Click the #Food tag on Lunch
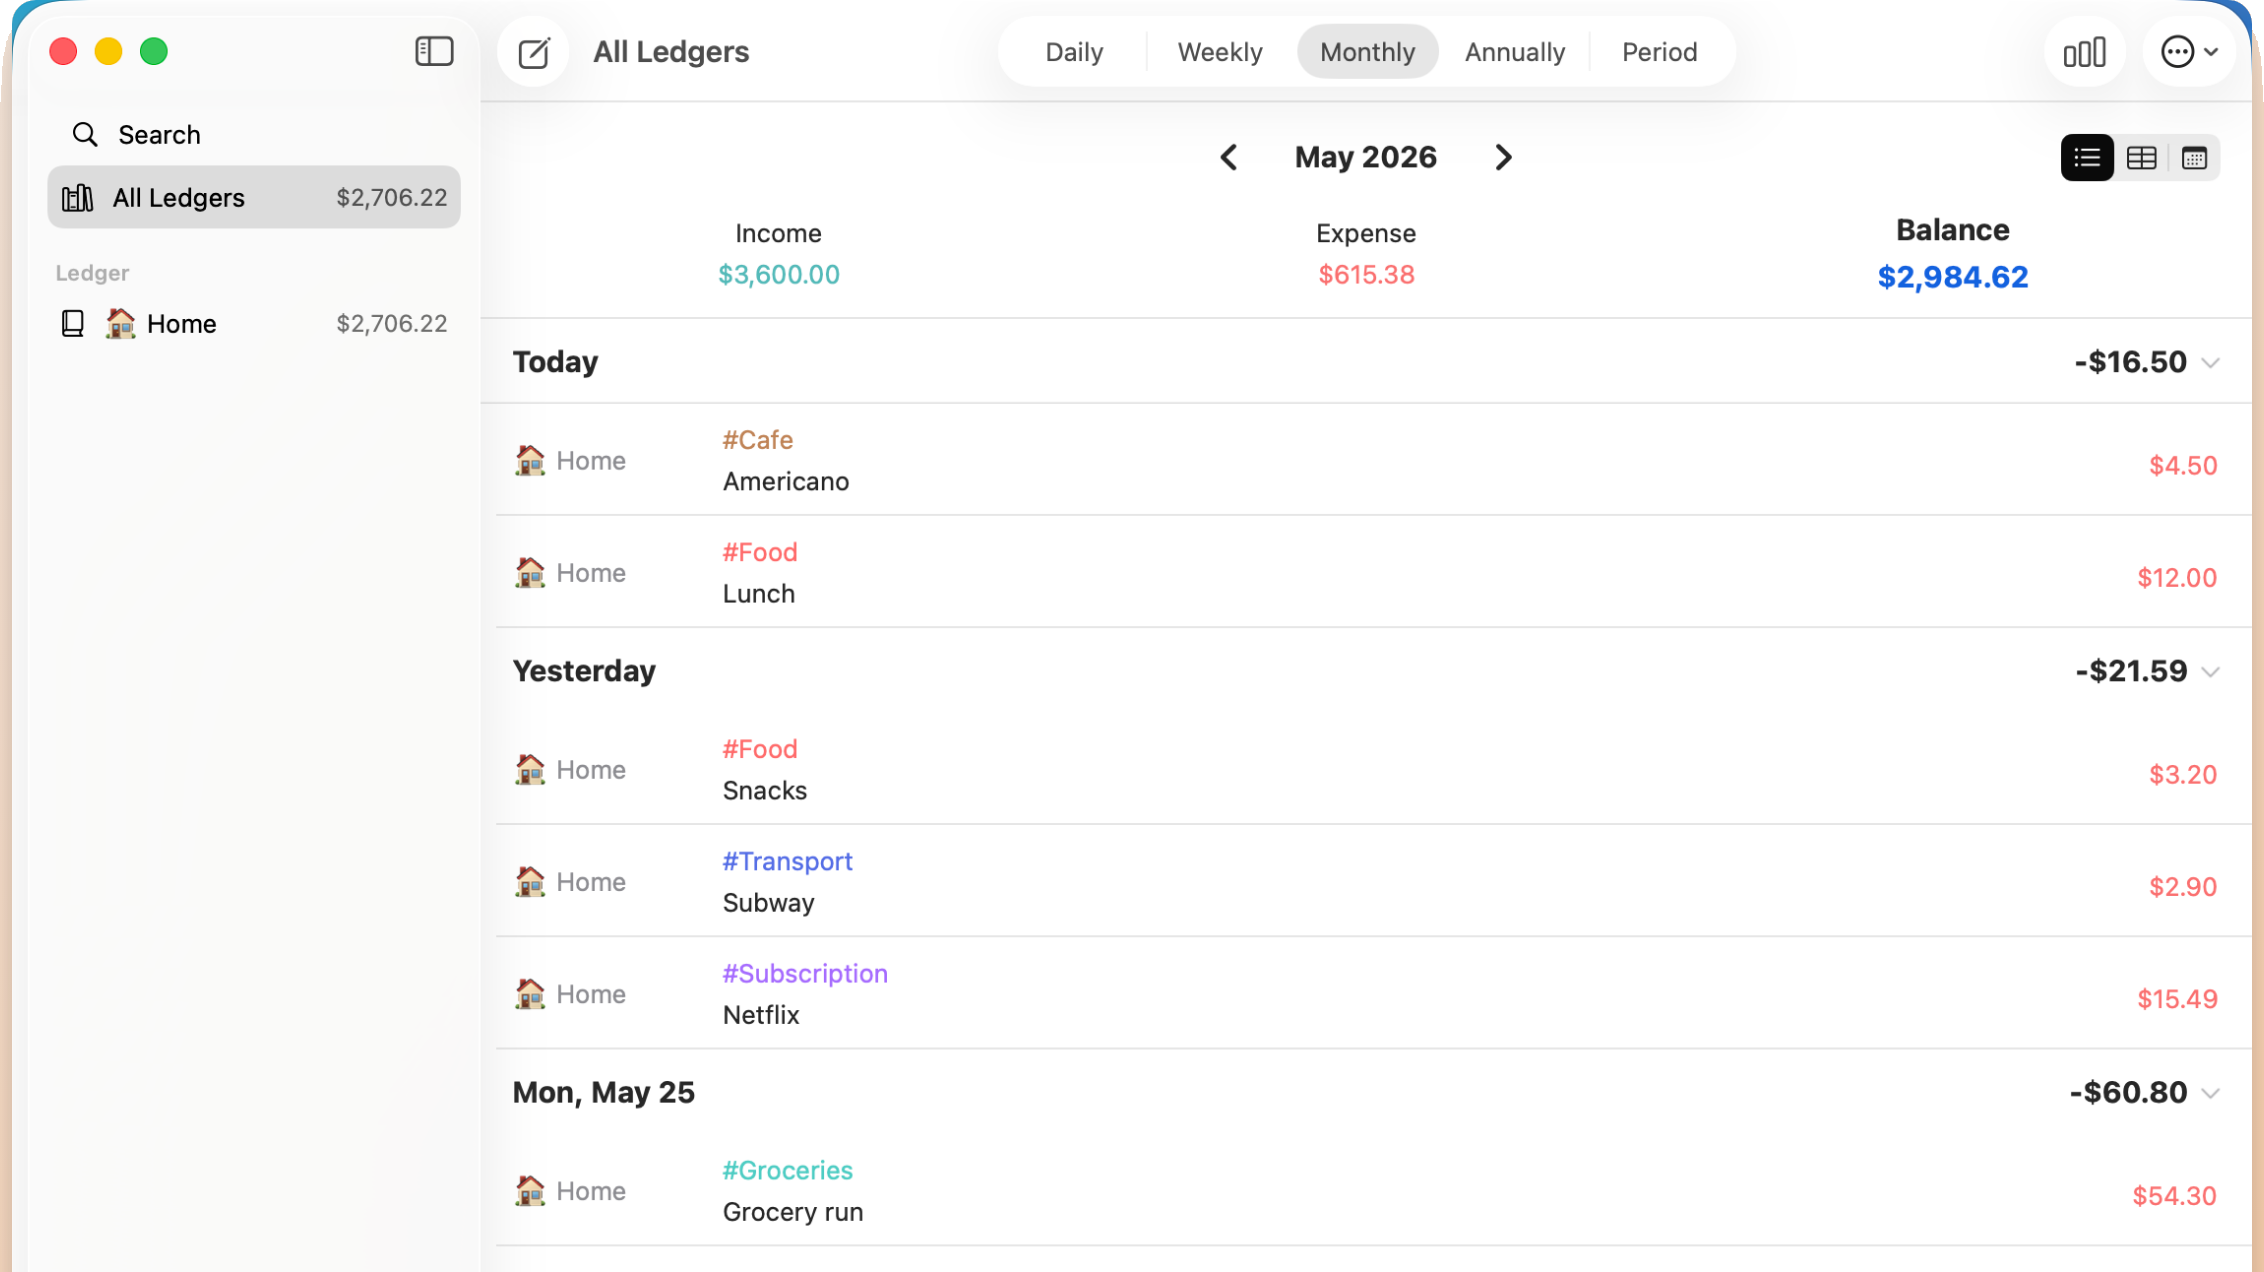Viewport: 2264px width, 1272px height. point(760,551)
